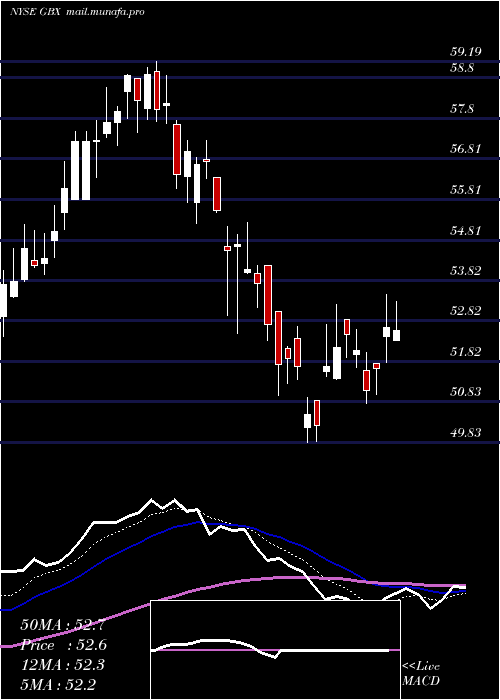Click the 52.82 price level label
The image size is (500, 700).
[465, 311]
